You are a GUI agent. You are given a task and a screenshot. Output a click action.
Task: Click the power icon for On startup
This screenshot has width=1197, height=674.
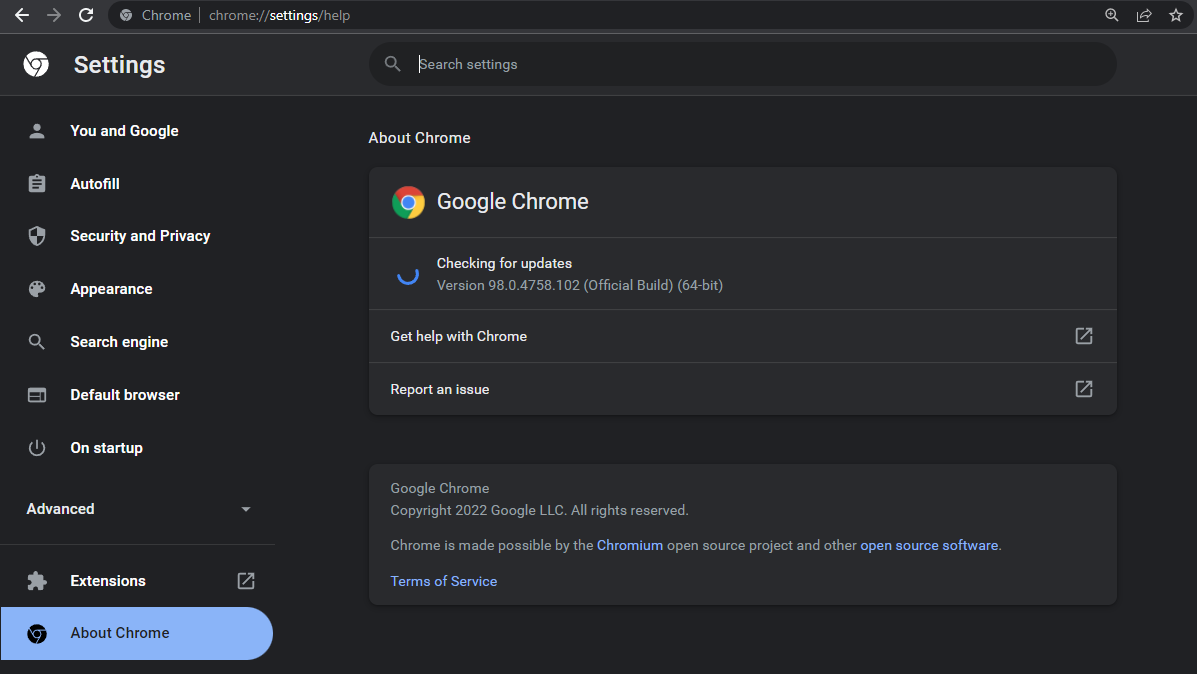point(37,447)
